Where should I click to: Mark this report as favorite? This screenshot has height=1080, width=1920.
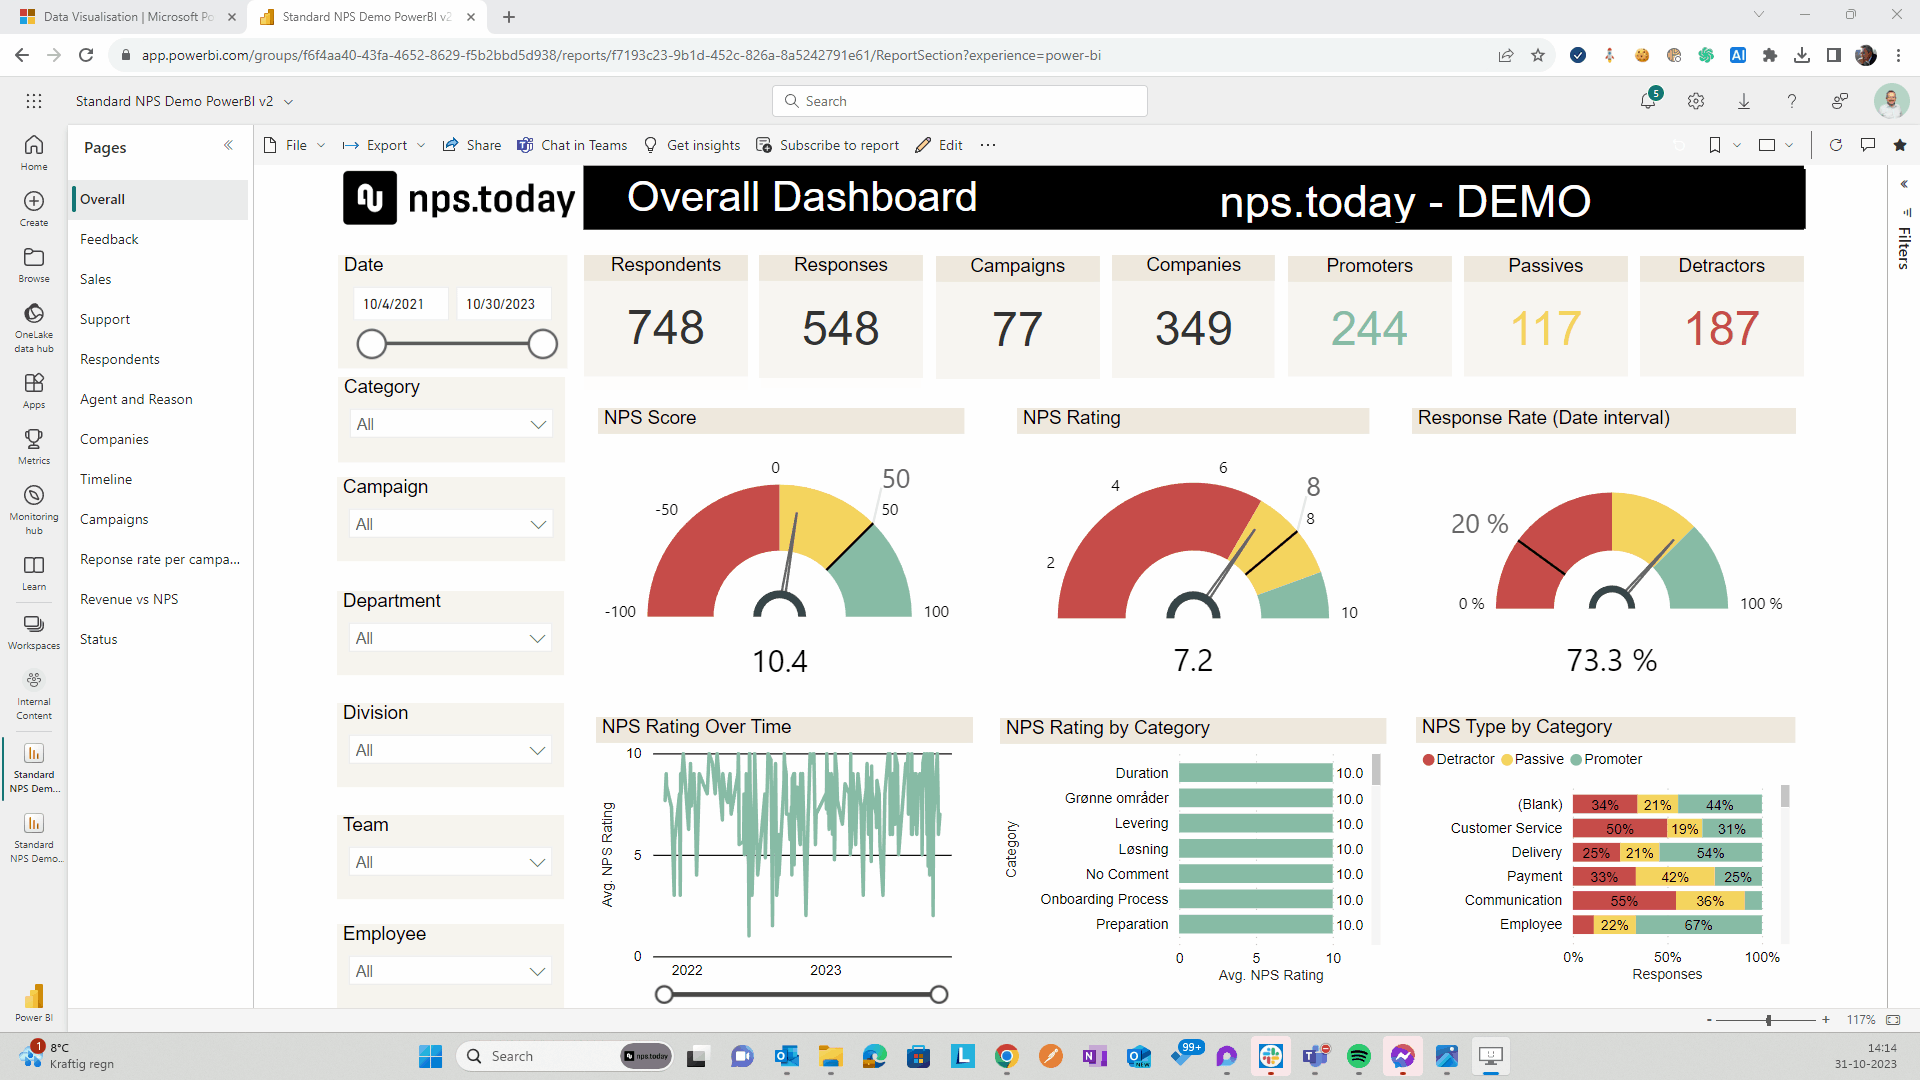1899,145
